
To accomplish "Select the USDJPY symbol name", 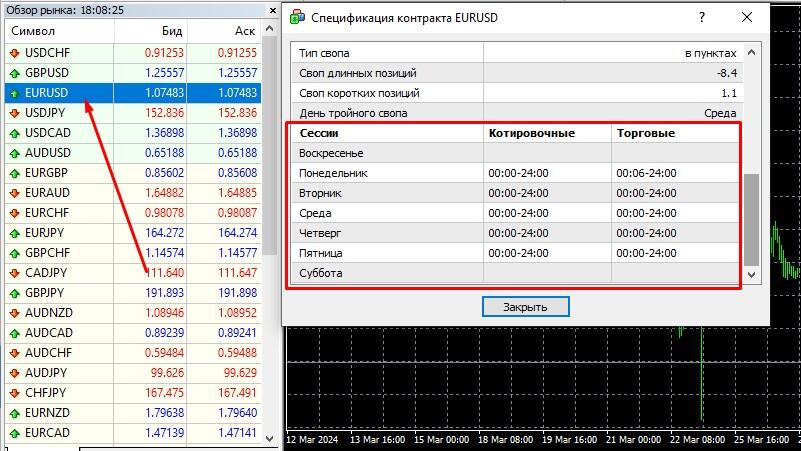I will coord(45,112).
